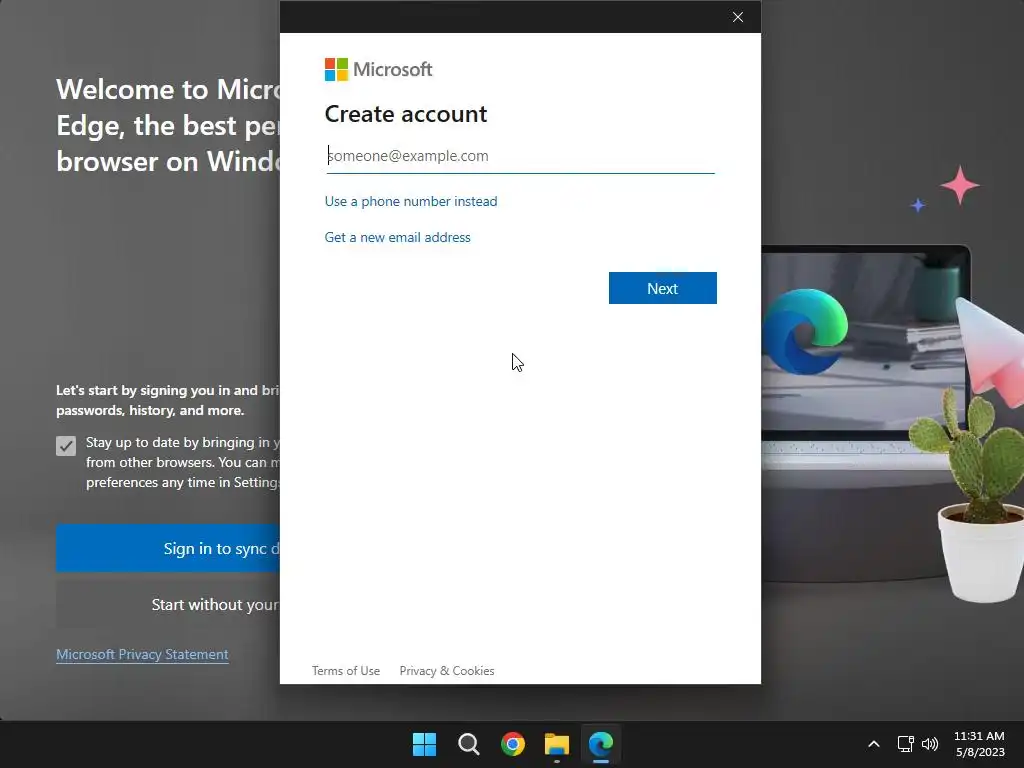Open Terms of Use link
The image size is (1024, 768).
(x=345, y=671)
